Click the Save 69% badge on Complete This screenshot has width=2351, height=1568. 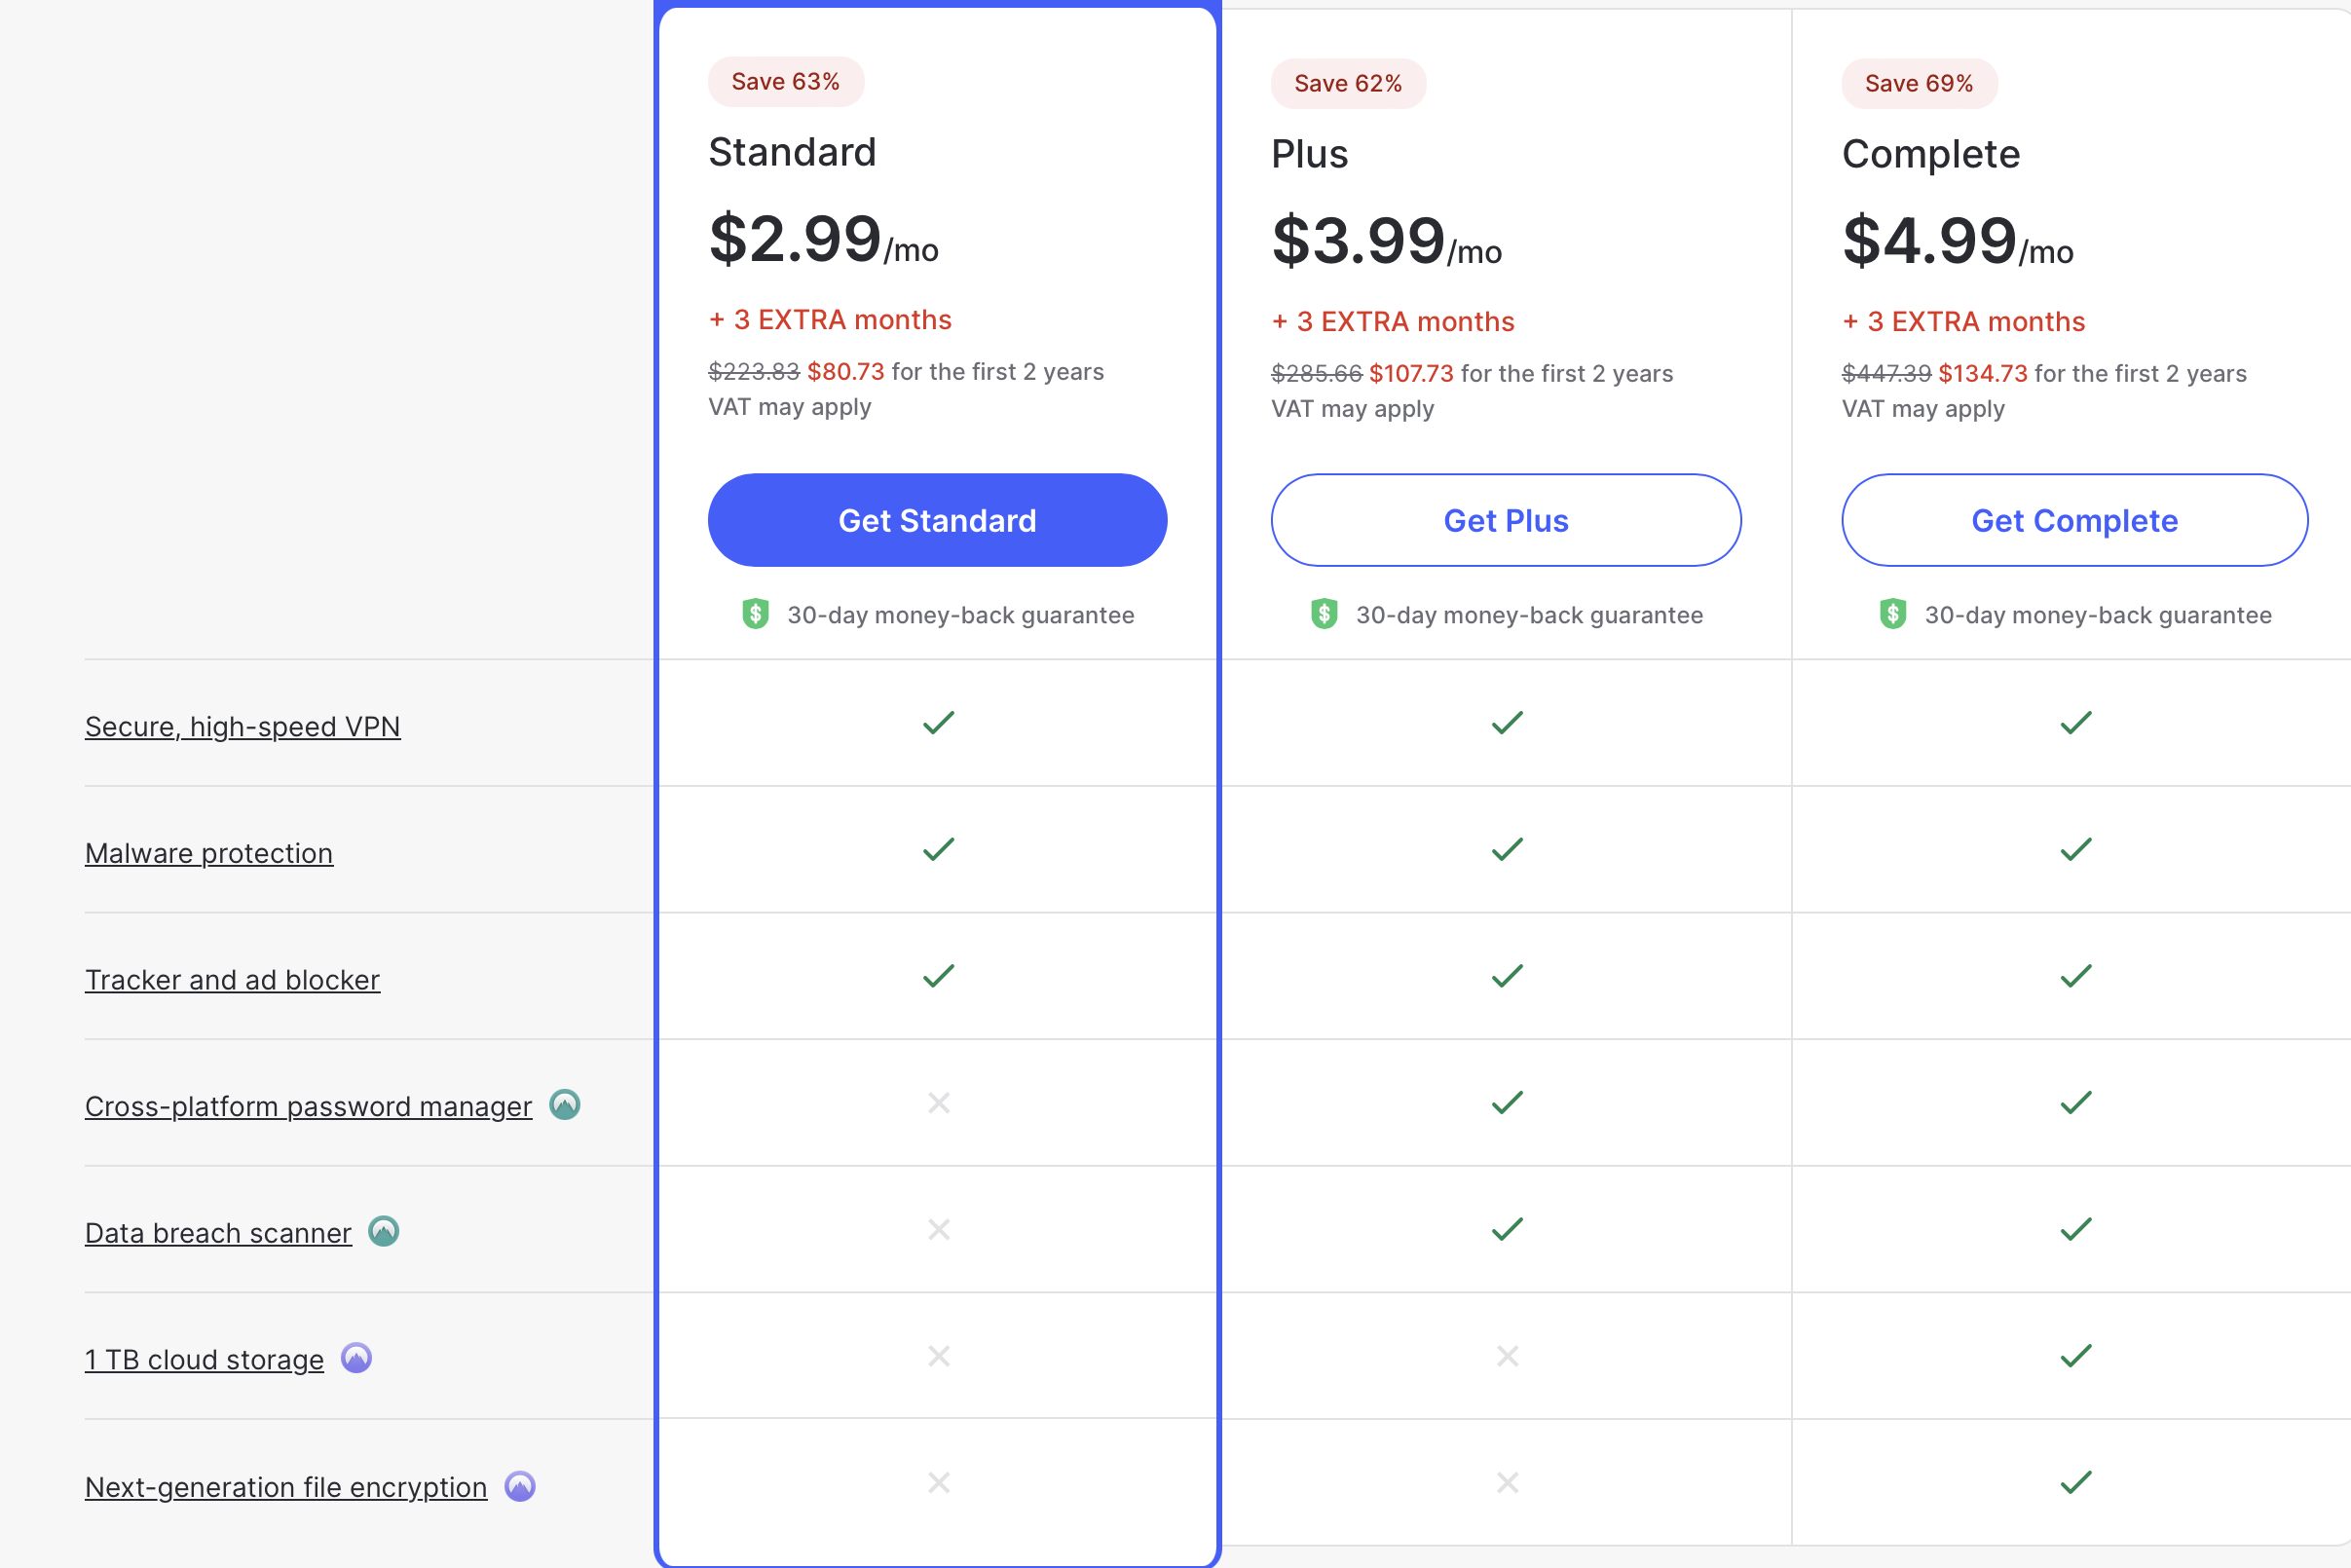(x=1918, y=83)
